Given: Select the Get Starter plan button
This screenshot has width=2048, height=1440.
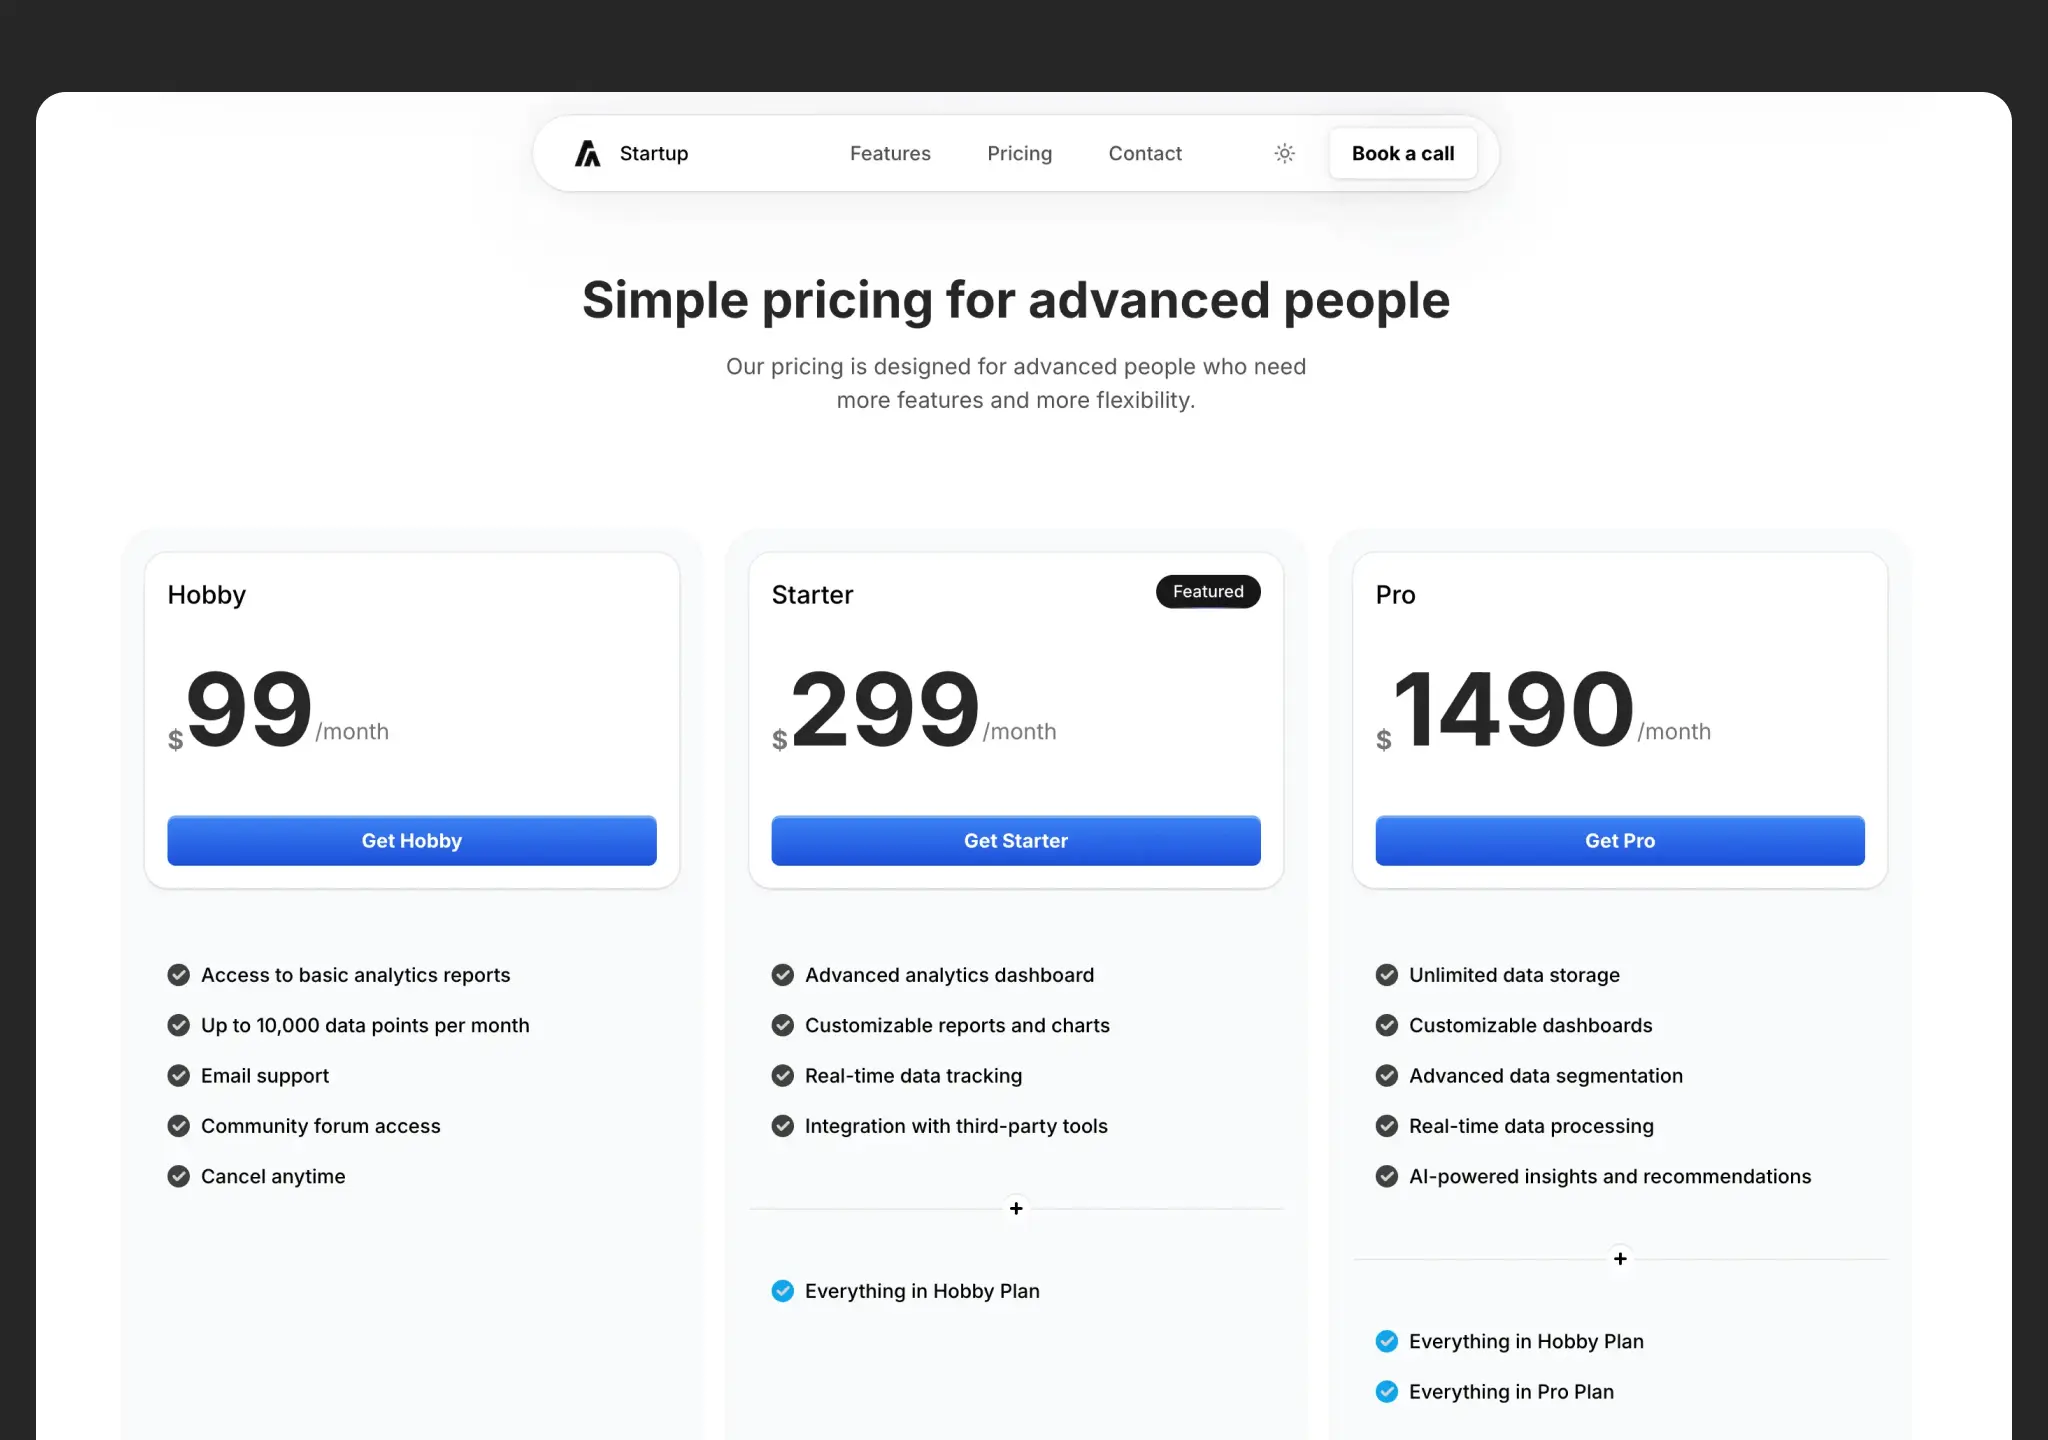Looking at the screenshot, I should pyautogui.click(x=1015, y=841).
